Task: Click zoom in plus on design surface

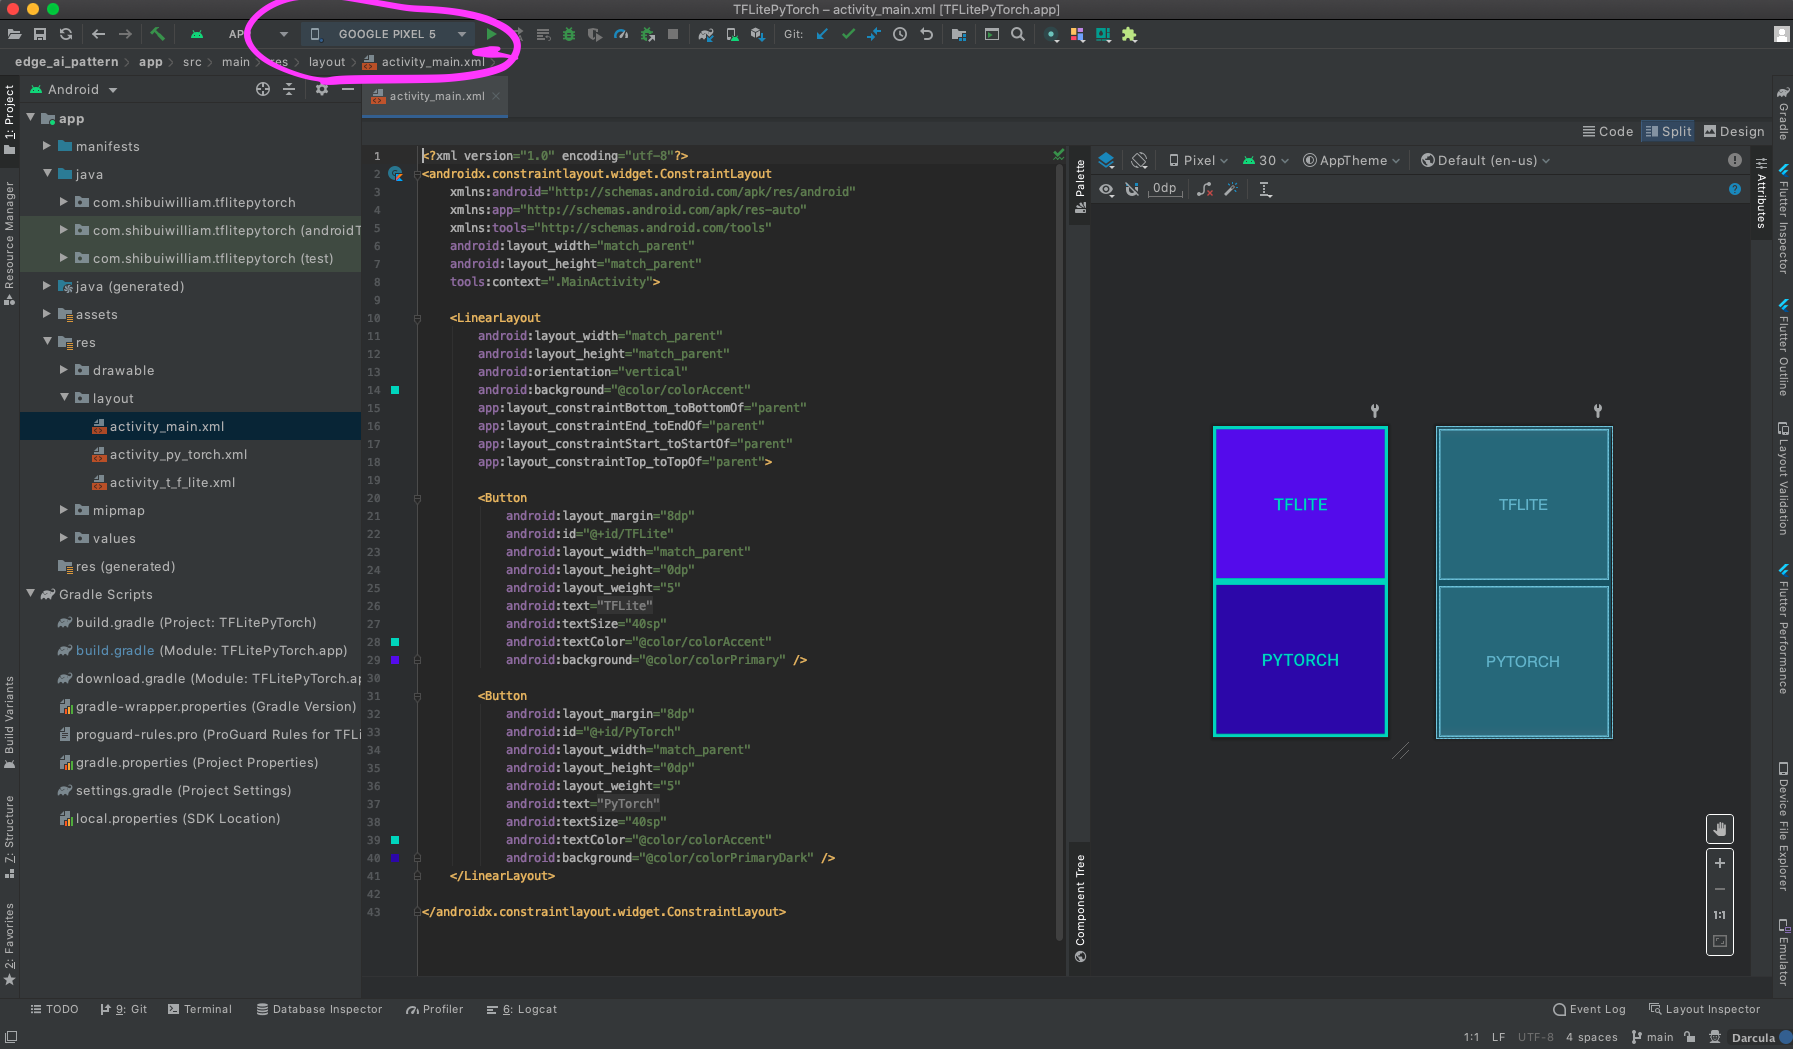Action: [x=1720, y=863]
